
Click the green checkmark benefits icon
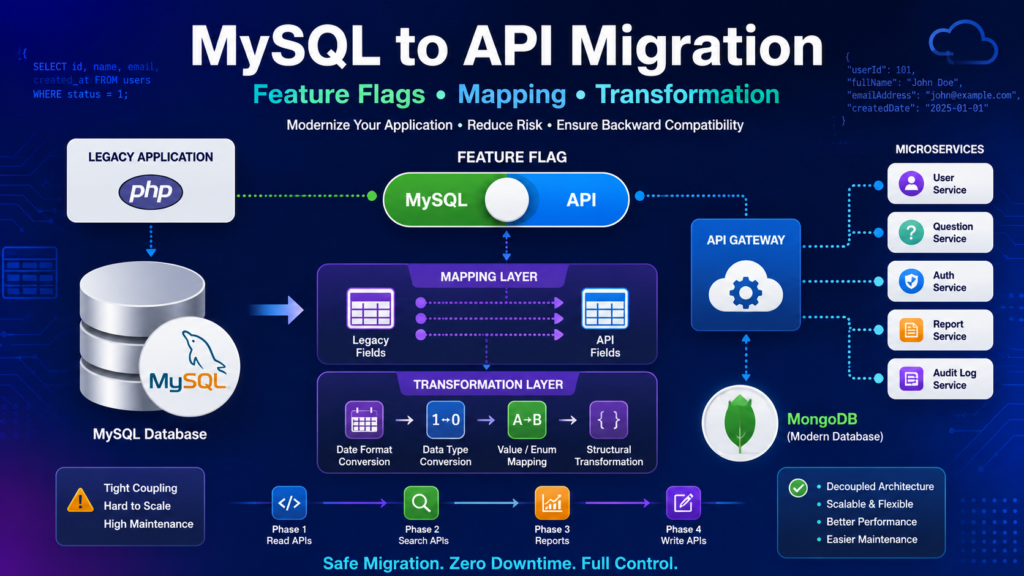[798, 488]
